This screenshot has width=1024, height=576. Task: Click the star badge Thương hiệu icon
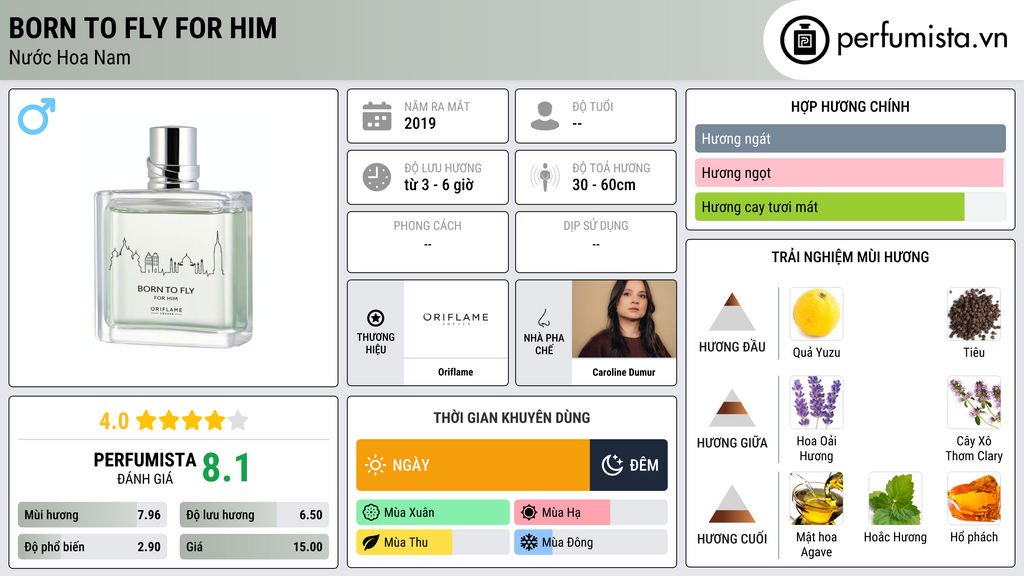(x=376, y=318)
